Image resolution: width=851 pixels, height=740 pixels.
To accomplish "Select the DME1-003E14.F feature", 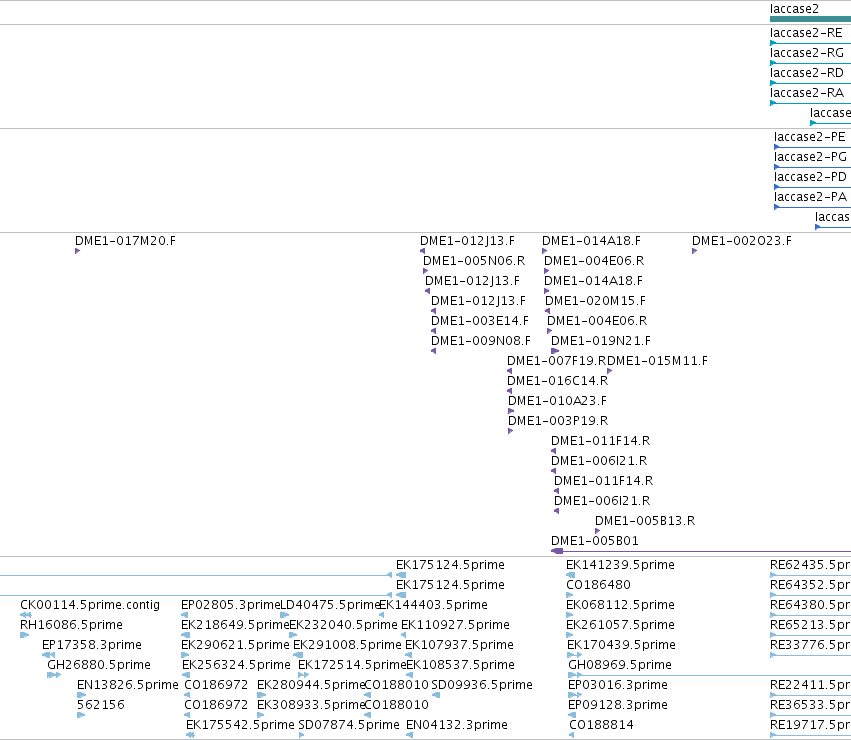I will pos(479,321).
